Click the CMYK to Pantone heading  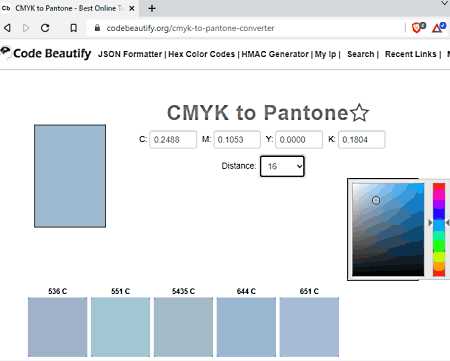[258, 113]
